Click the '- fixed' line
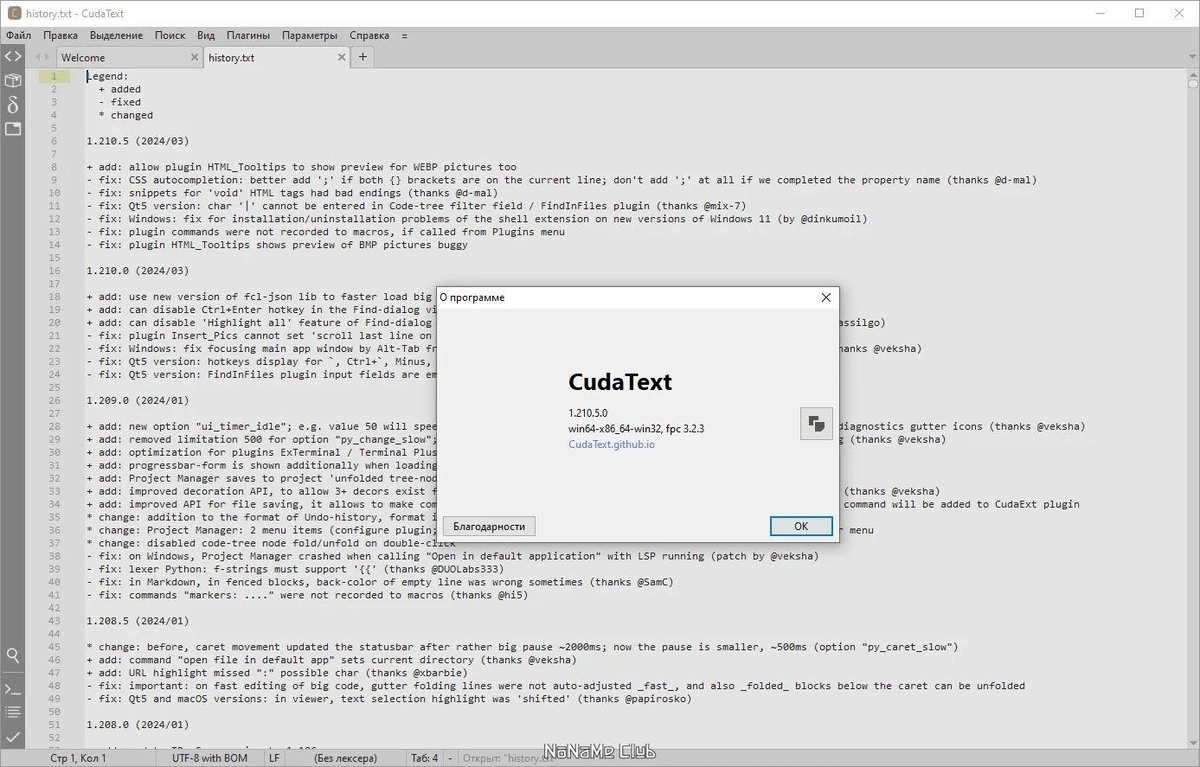The image size is (1200, 767). [120, 102]
